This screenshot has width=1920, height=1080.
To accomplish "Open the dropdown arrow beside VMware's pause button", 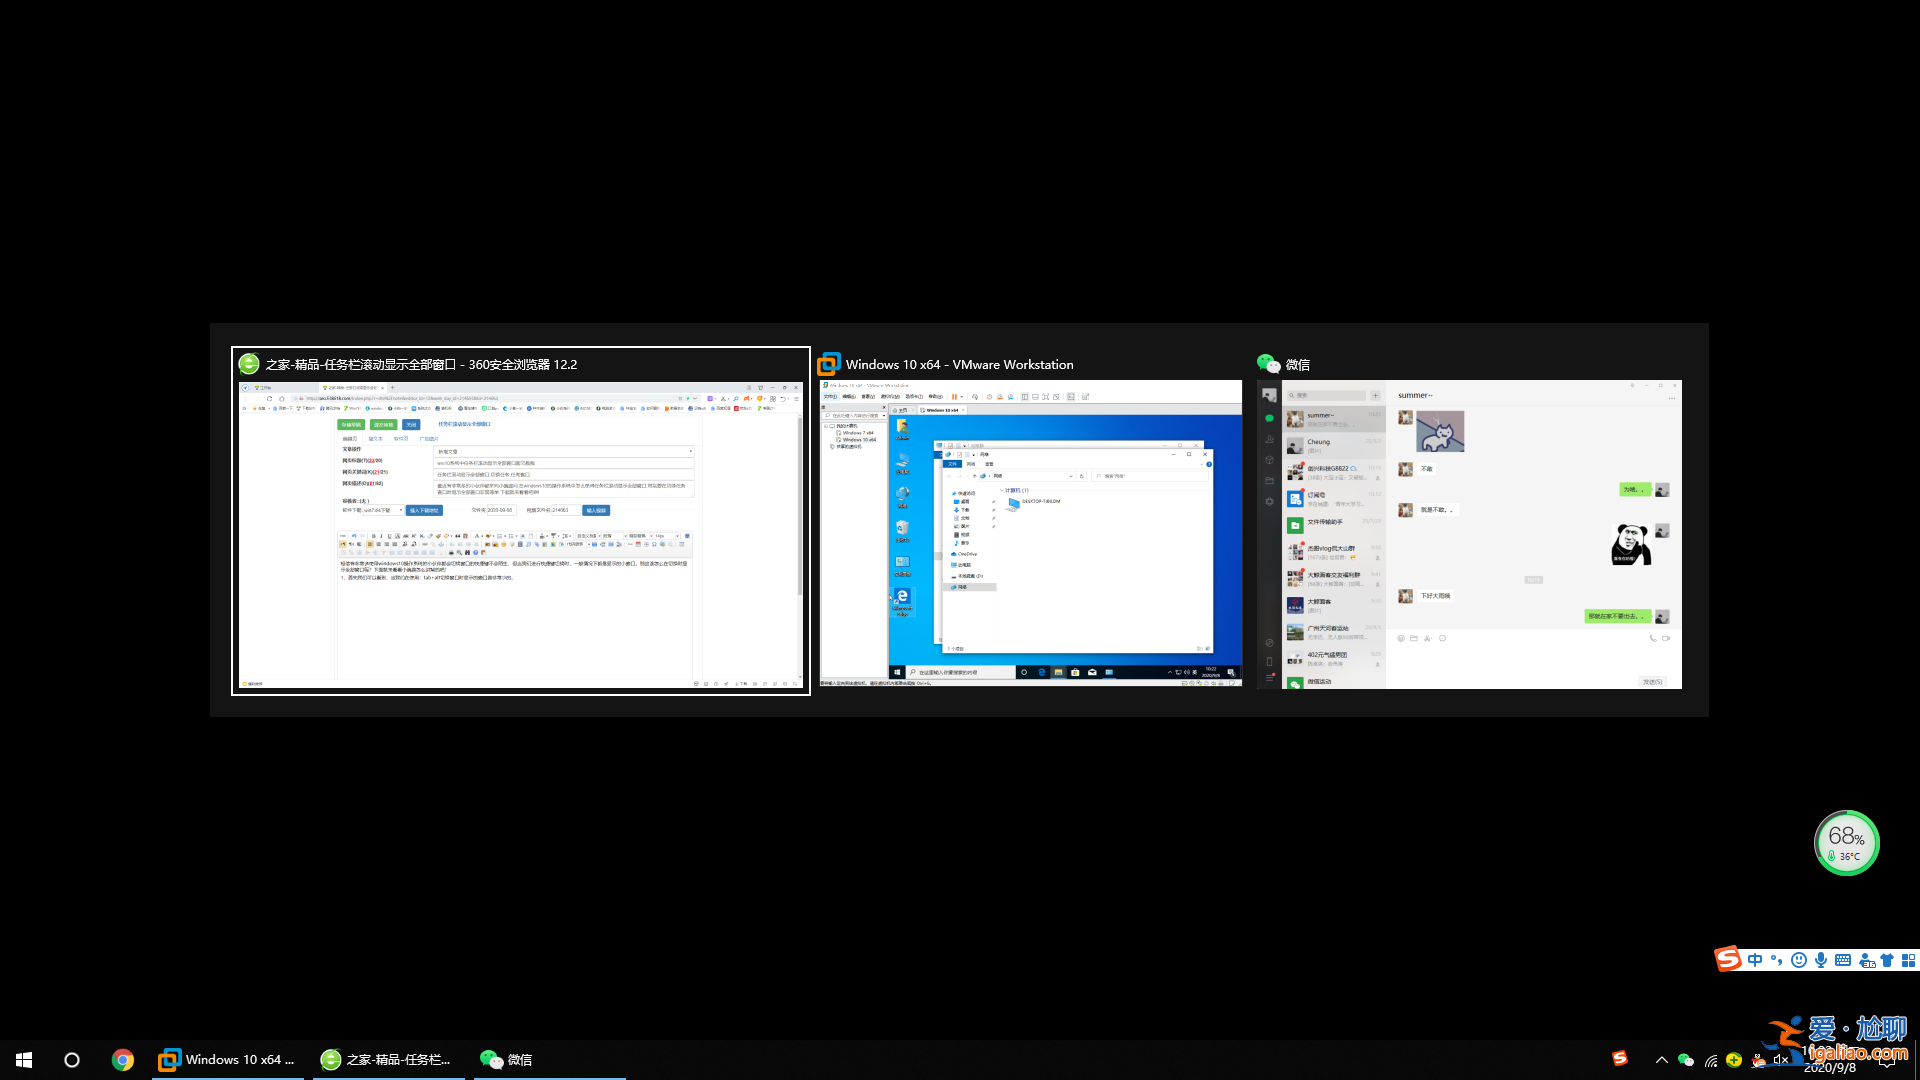I will (962, 396).
